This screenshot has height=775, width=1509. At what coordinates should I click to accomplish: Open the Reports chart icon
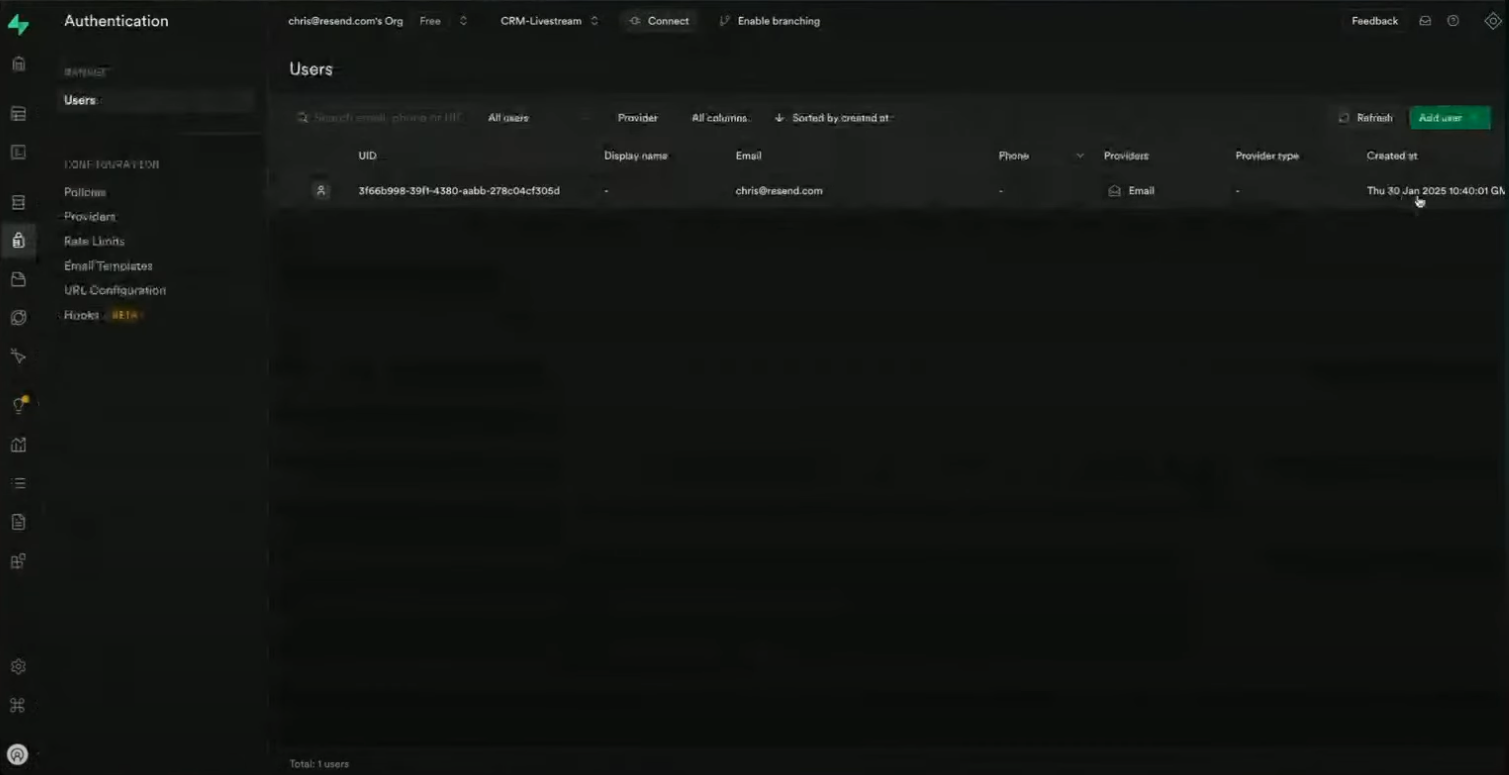18,444
